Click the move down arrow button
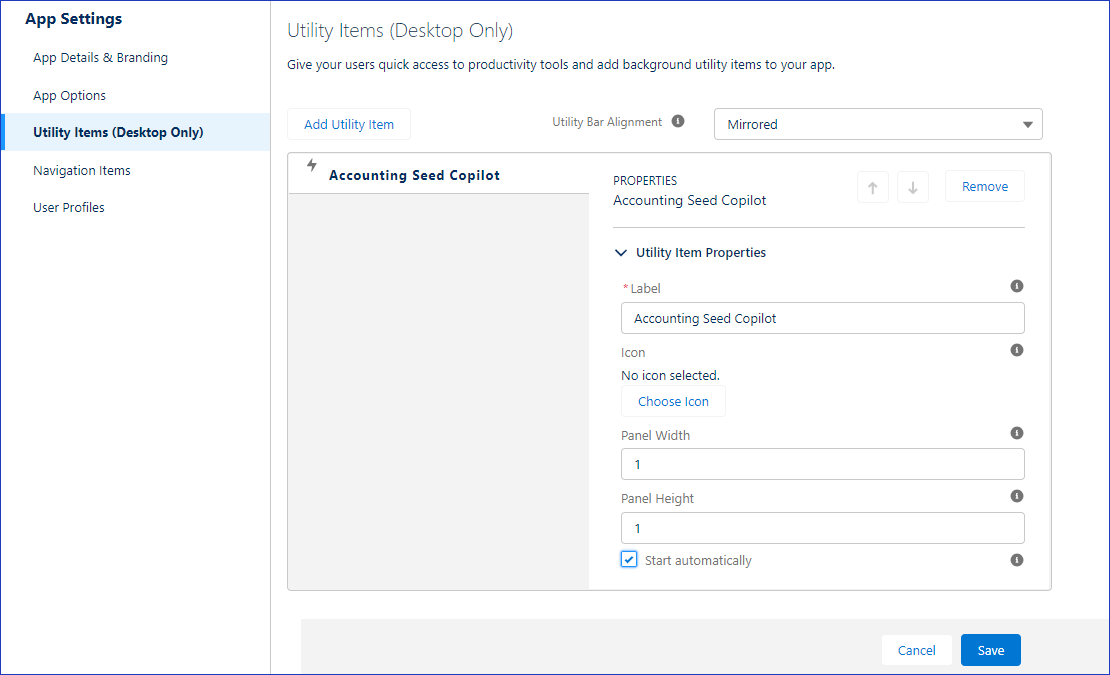The image size is (1110, 675). 912,188
